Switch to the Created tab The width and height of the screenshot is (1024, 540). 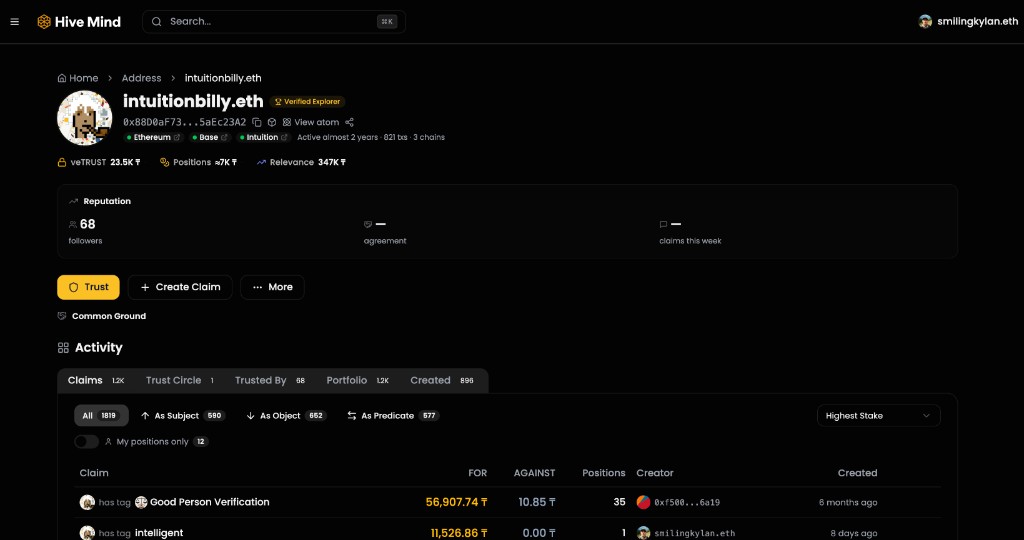[x=441, y=380]
